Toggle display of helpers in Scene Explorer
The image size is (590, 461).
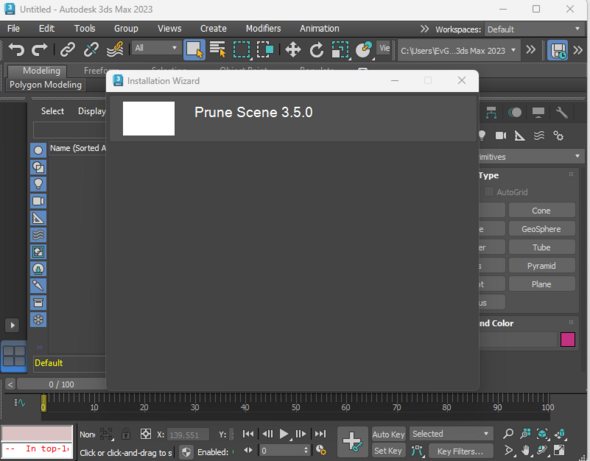tap(38, 218)
